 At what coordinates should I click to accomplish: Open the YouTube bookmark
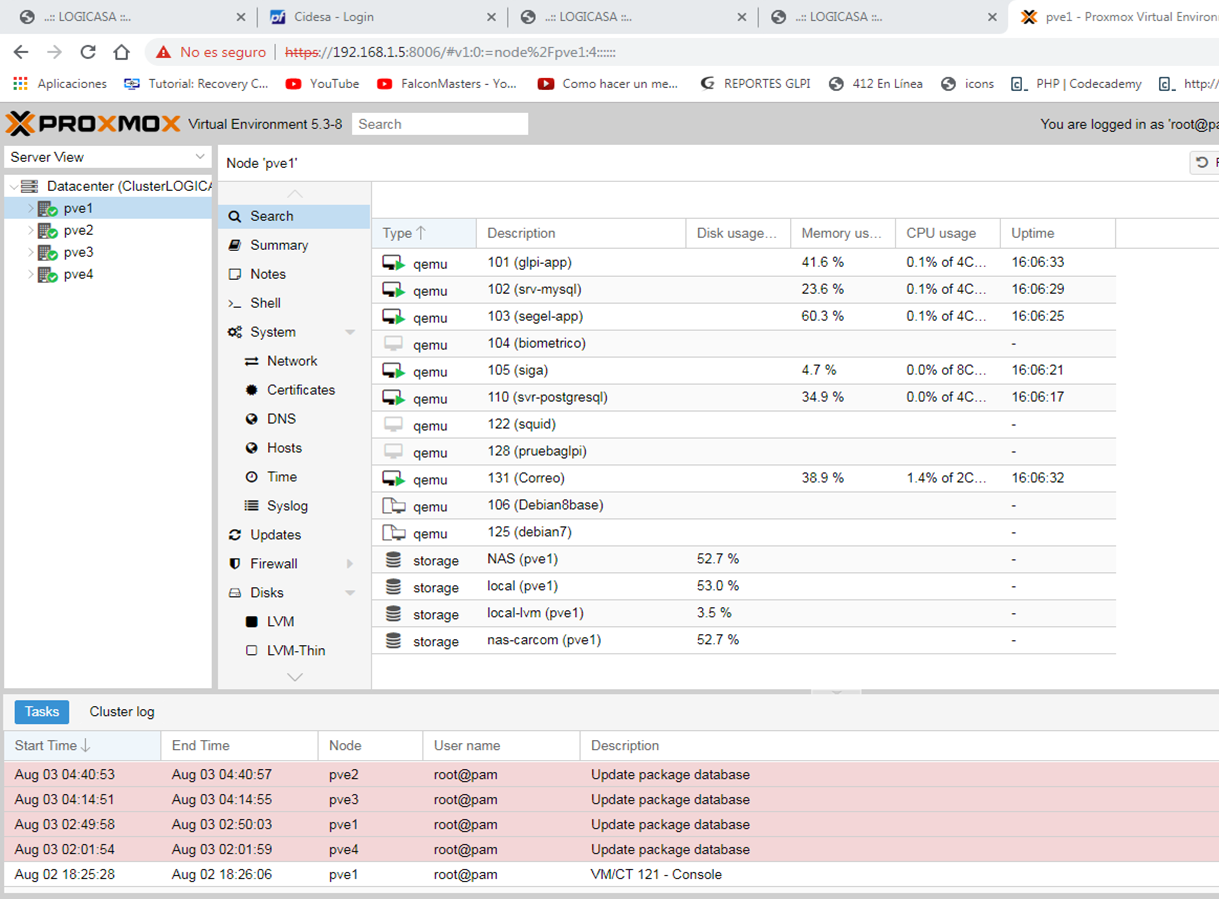coord(322,84)
